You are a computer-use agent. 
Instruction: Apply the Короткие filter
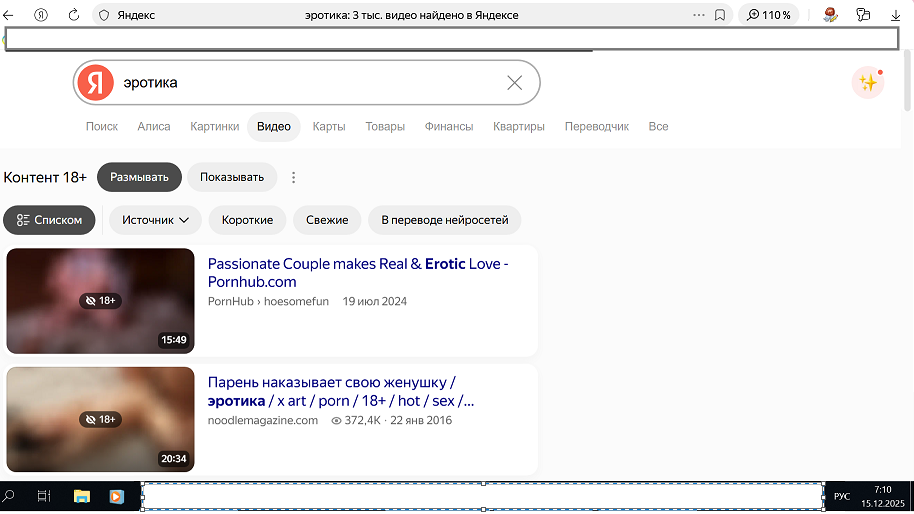(x=247, y=220)
